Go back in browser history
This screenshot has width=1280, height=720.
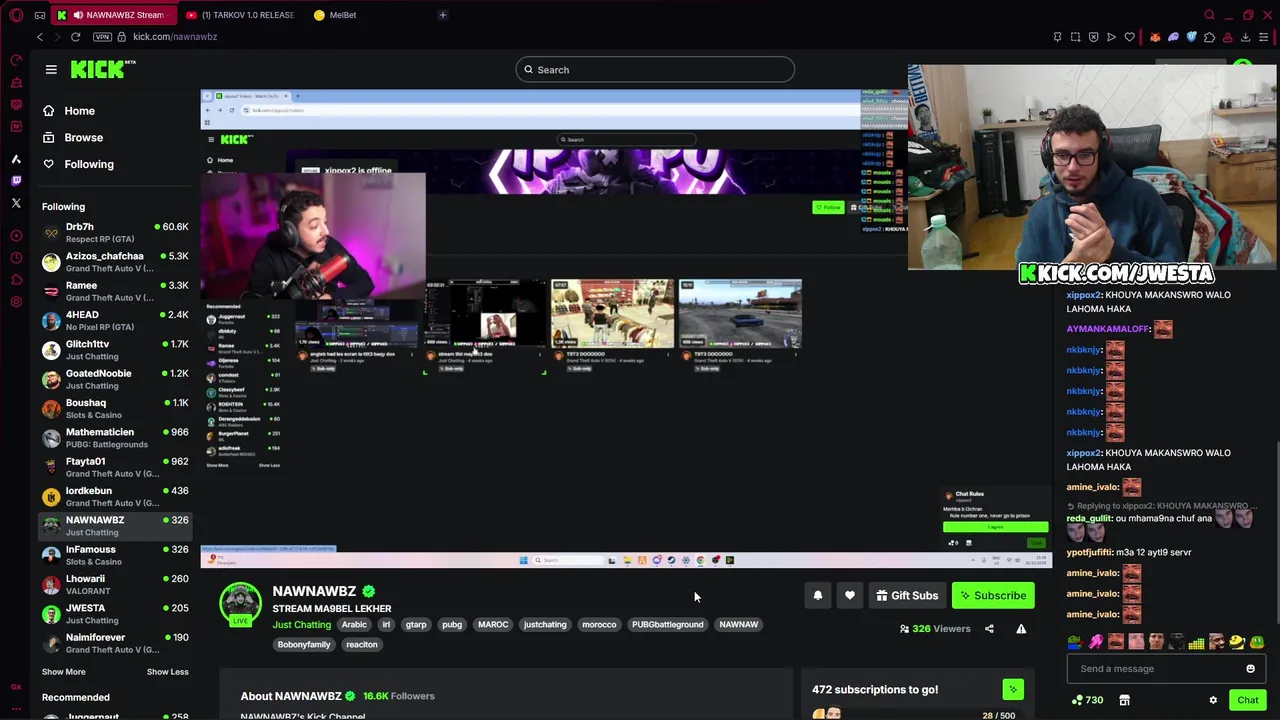(x=40, y=37)
